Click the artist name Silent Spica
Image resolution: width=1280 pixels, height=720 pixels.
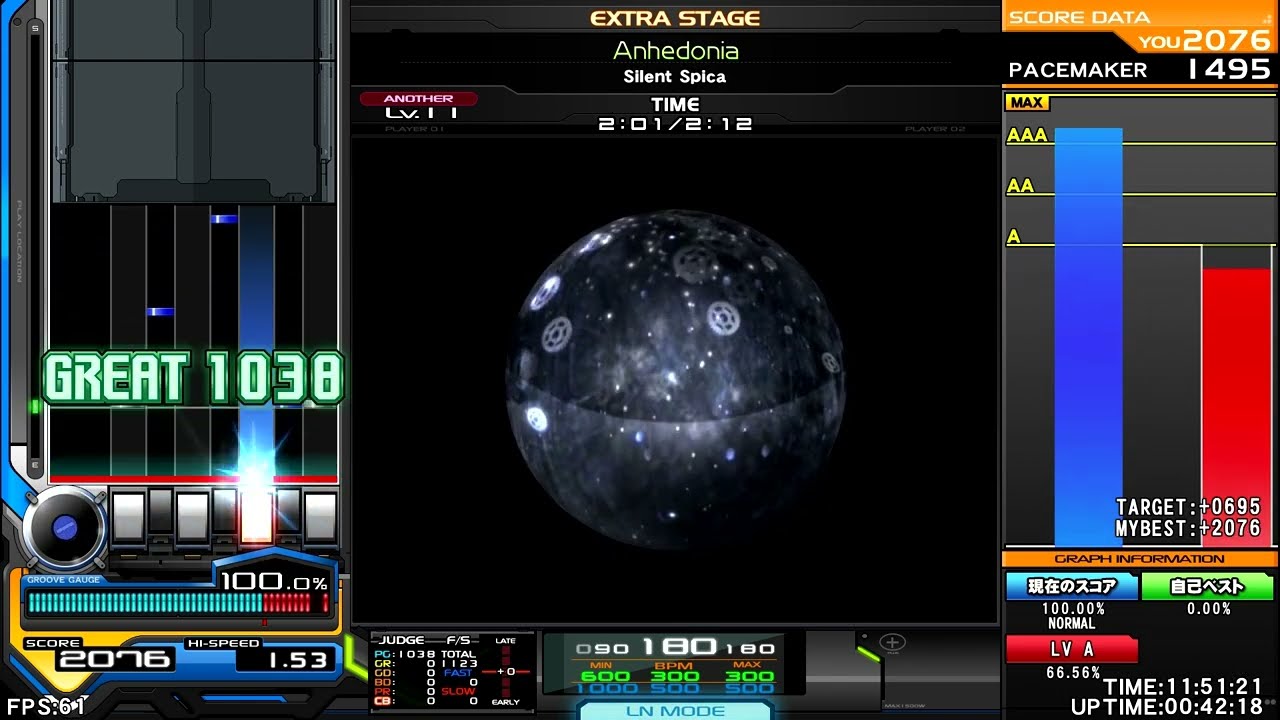675,77
